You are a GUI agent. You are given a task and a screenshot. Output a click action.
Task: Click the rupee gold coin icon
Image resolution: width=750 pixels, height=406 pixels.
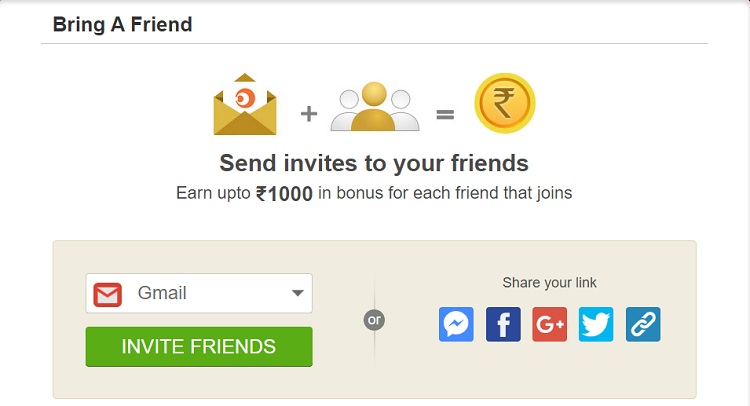[x=505, y=103]
